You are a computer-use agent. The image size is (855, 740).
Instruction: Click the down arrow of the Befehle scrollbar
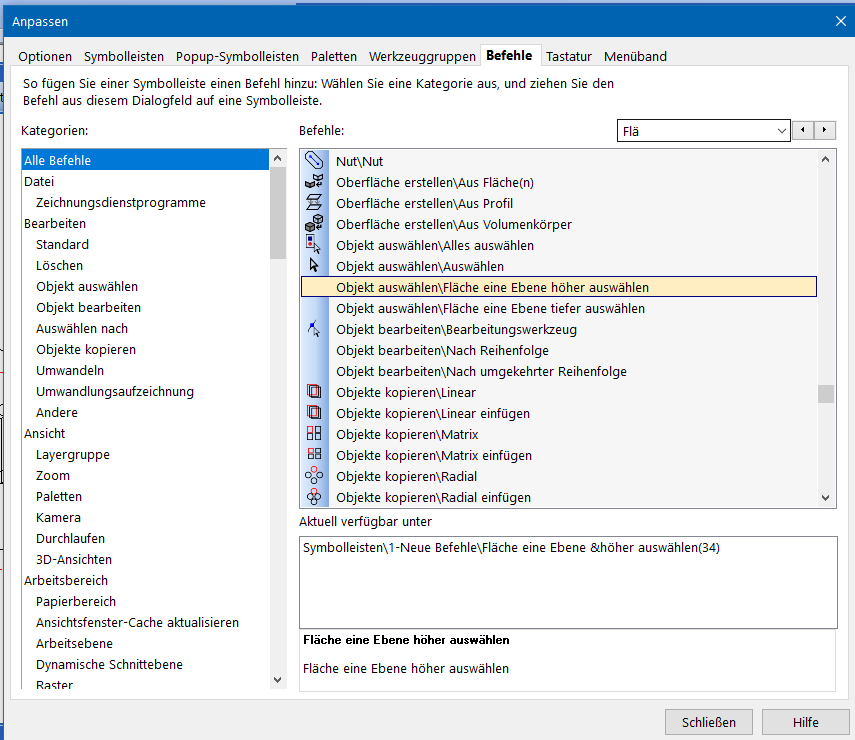pos(826,497)
